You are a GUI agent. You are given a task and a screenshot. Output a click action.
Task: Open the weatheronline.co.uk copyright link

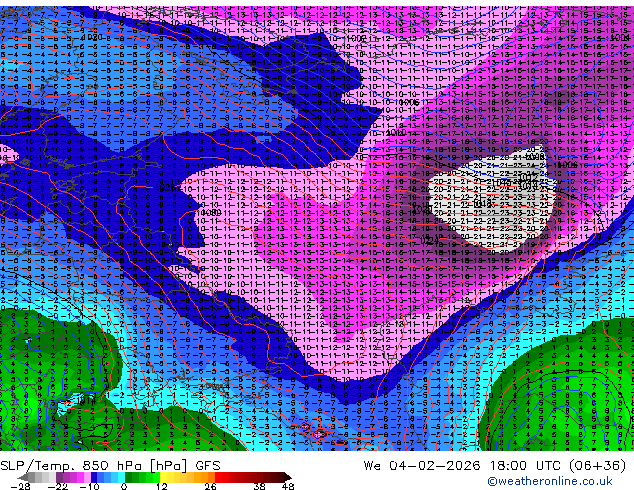coord(550,481)
